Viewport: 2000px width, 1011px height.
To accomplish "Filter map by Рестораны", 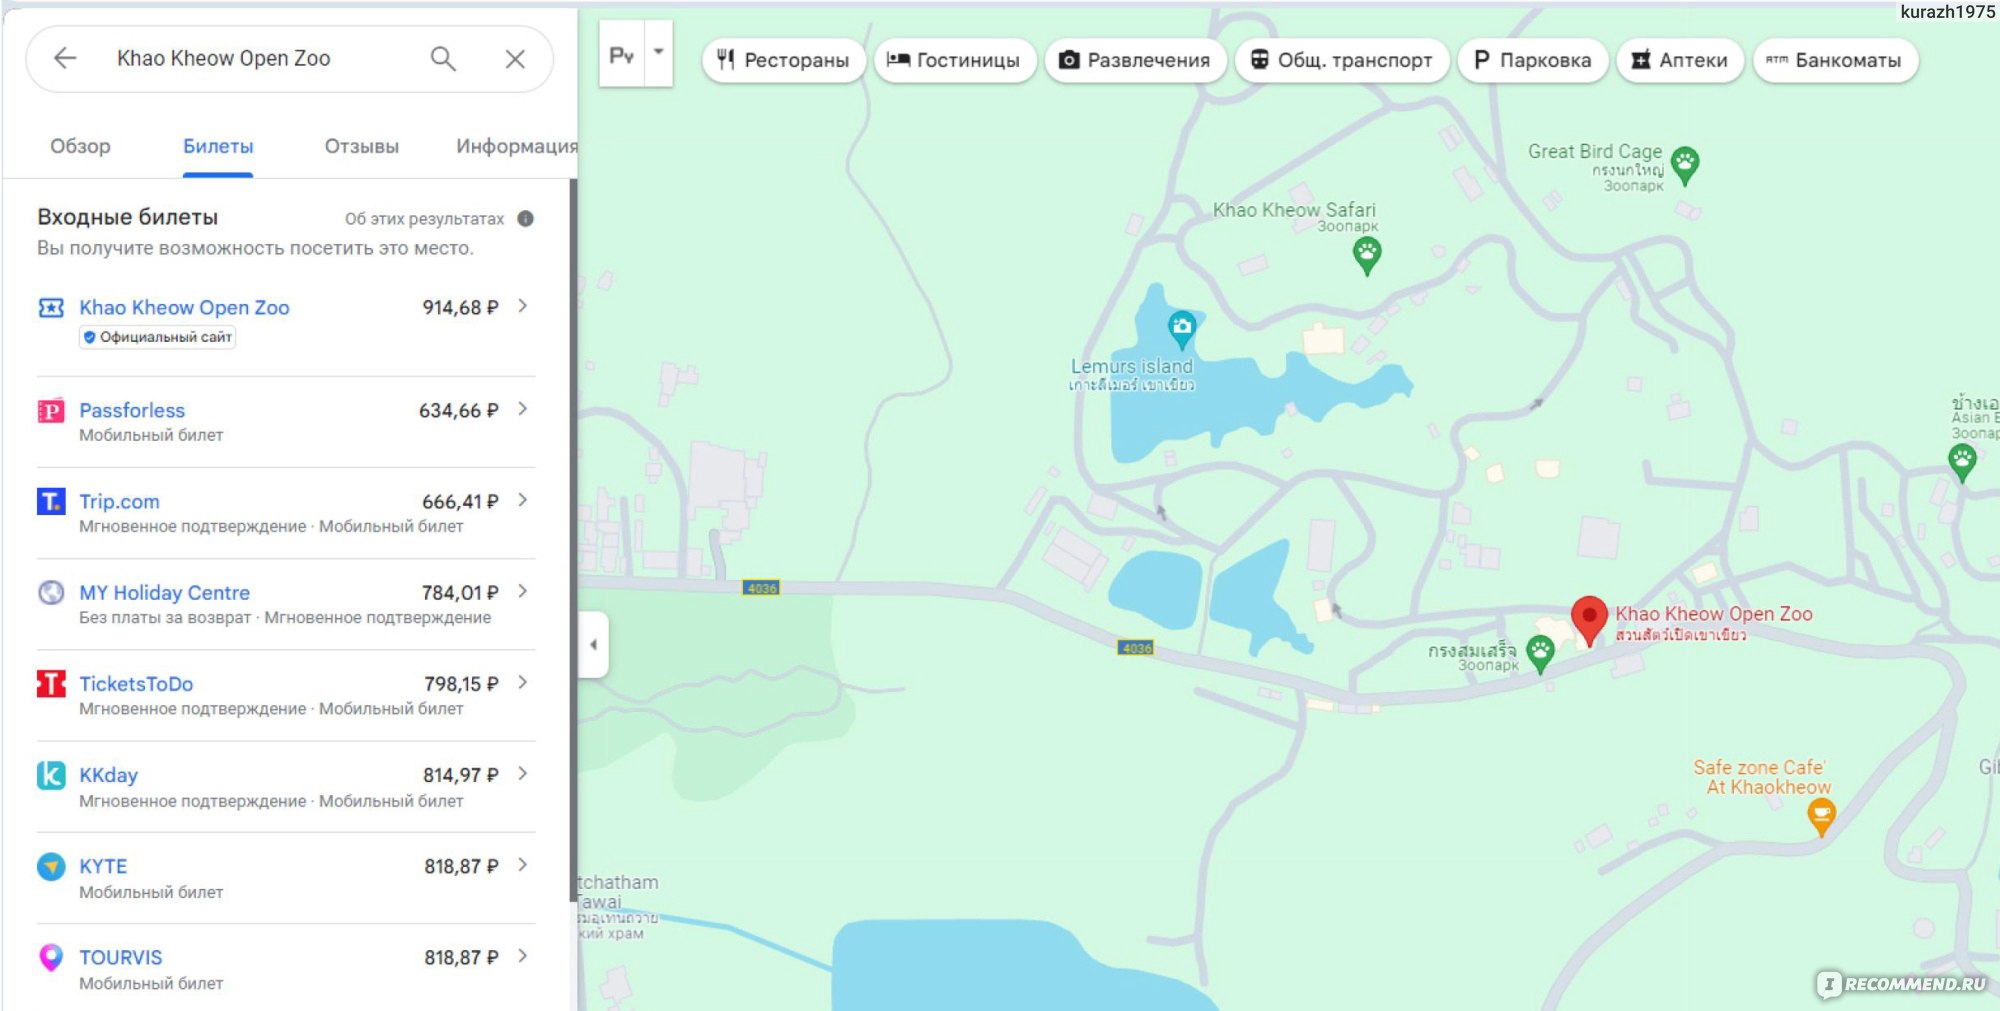I will 784,60.
